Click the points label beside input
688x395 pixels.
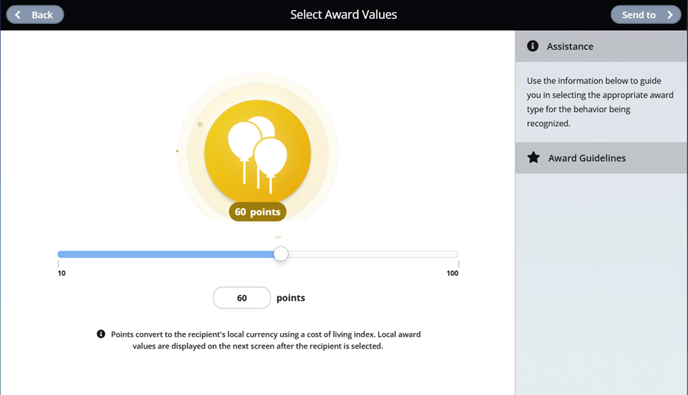point(290,298)
